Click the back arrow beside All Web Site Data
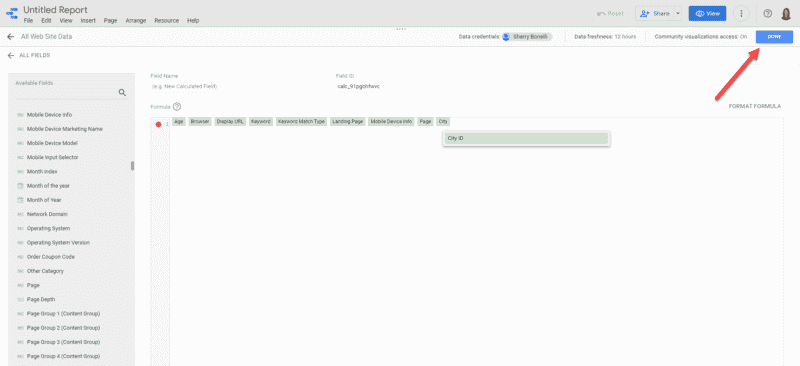This screenshot has width=800, height=366. pos(10,37)
